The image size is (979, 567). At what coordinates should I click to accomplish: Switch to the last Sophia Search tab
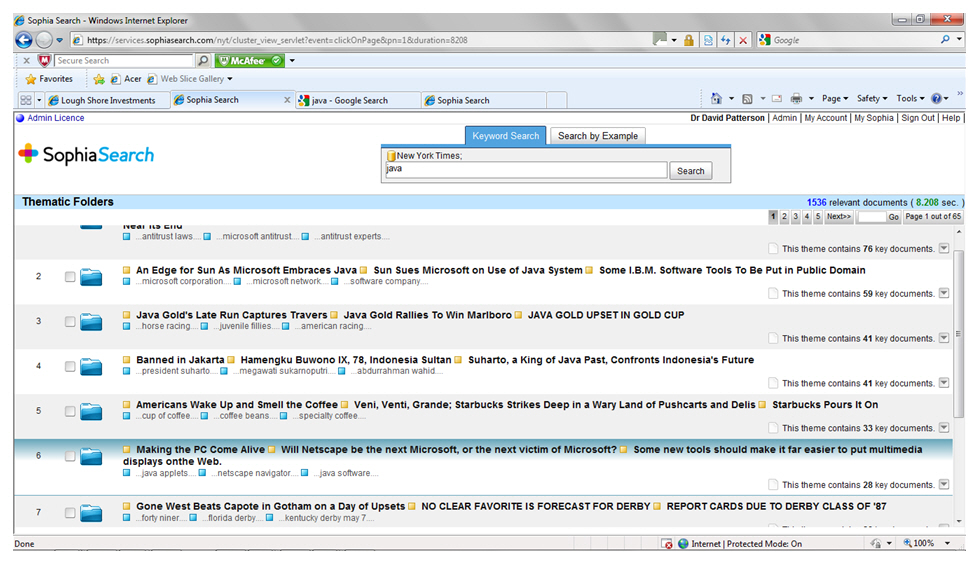point(484,100)
